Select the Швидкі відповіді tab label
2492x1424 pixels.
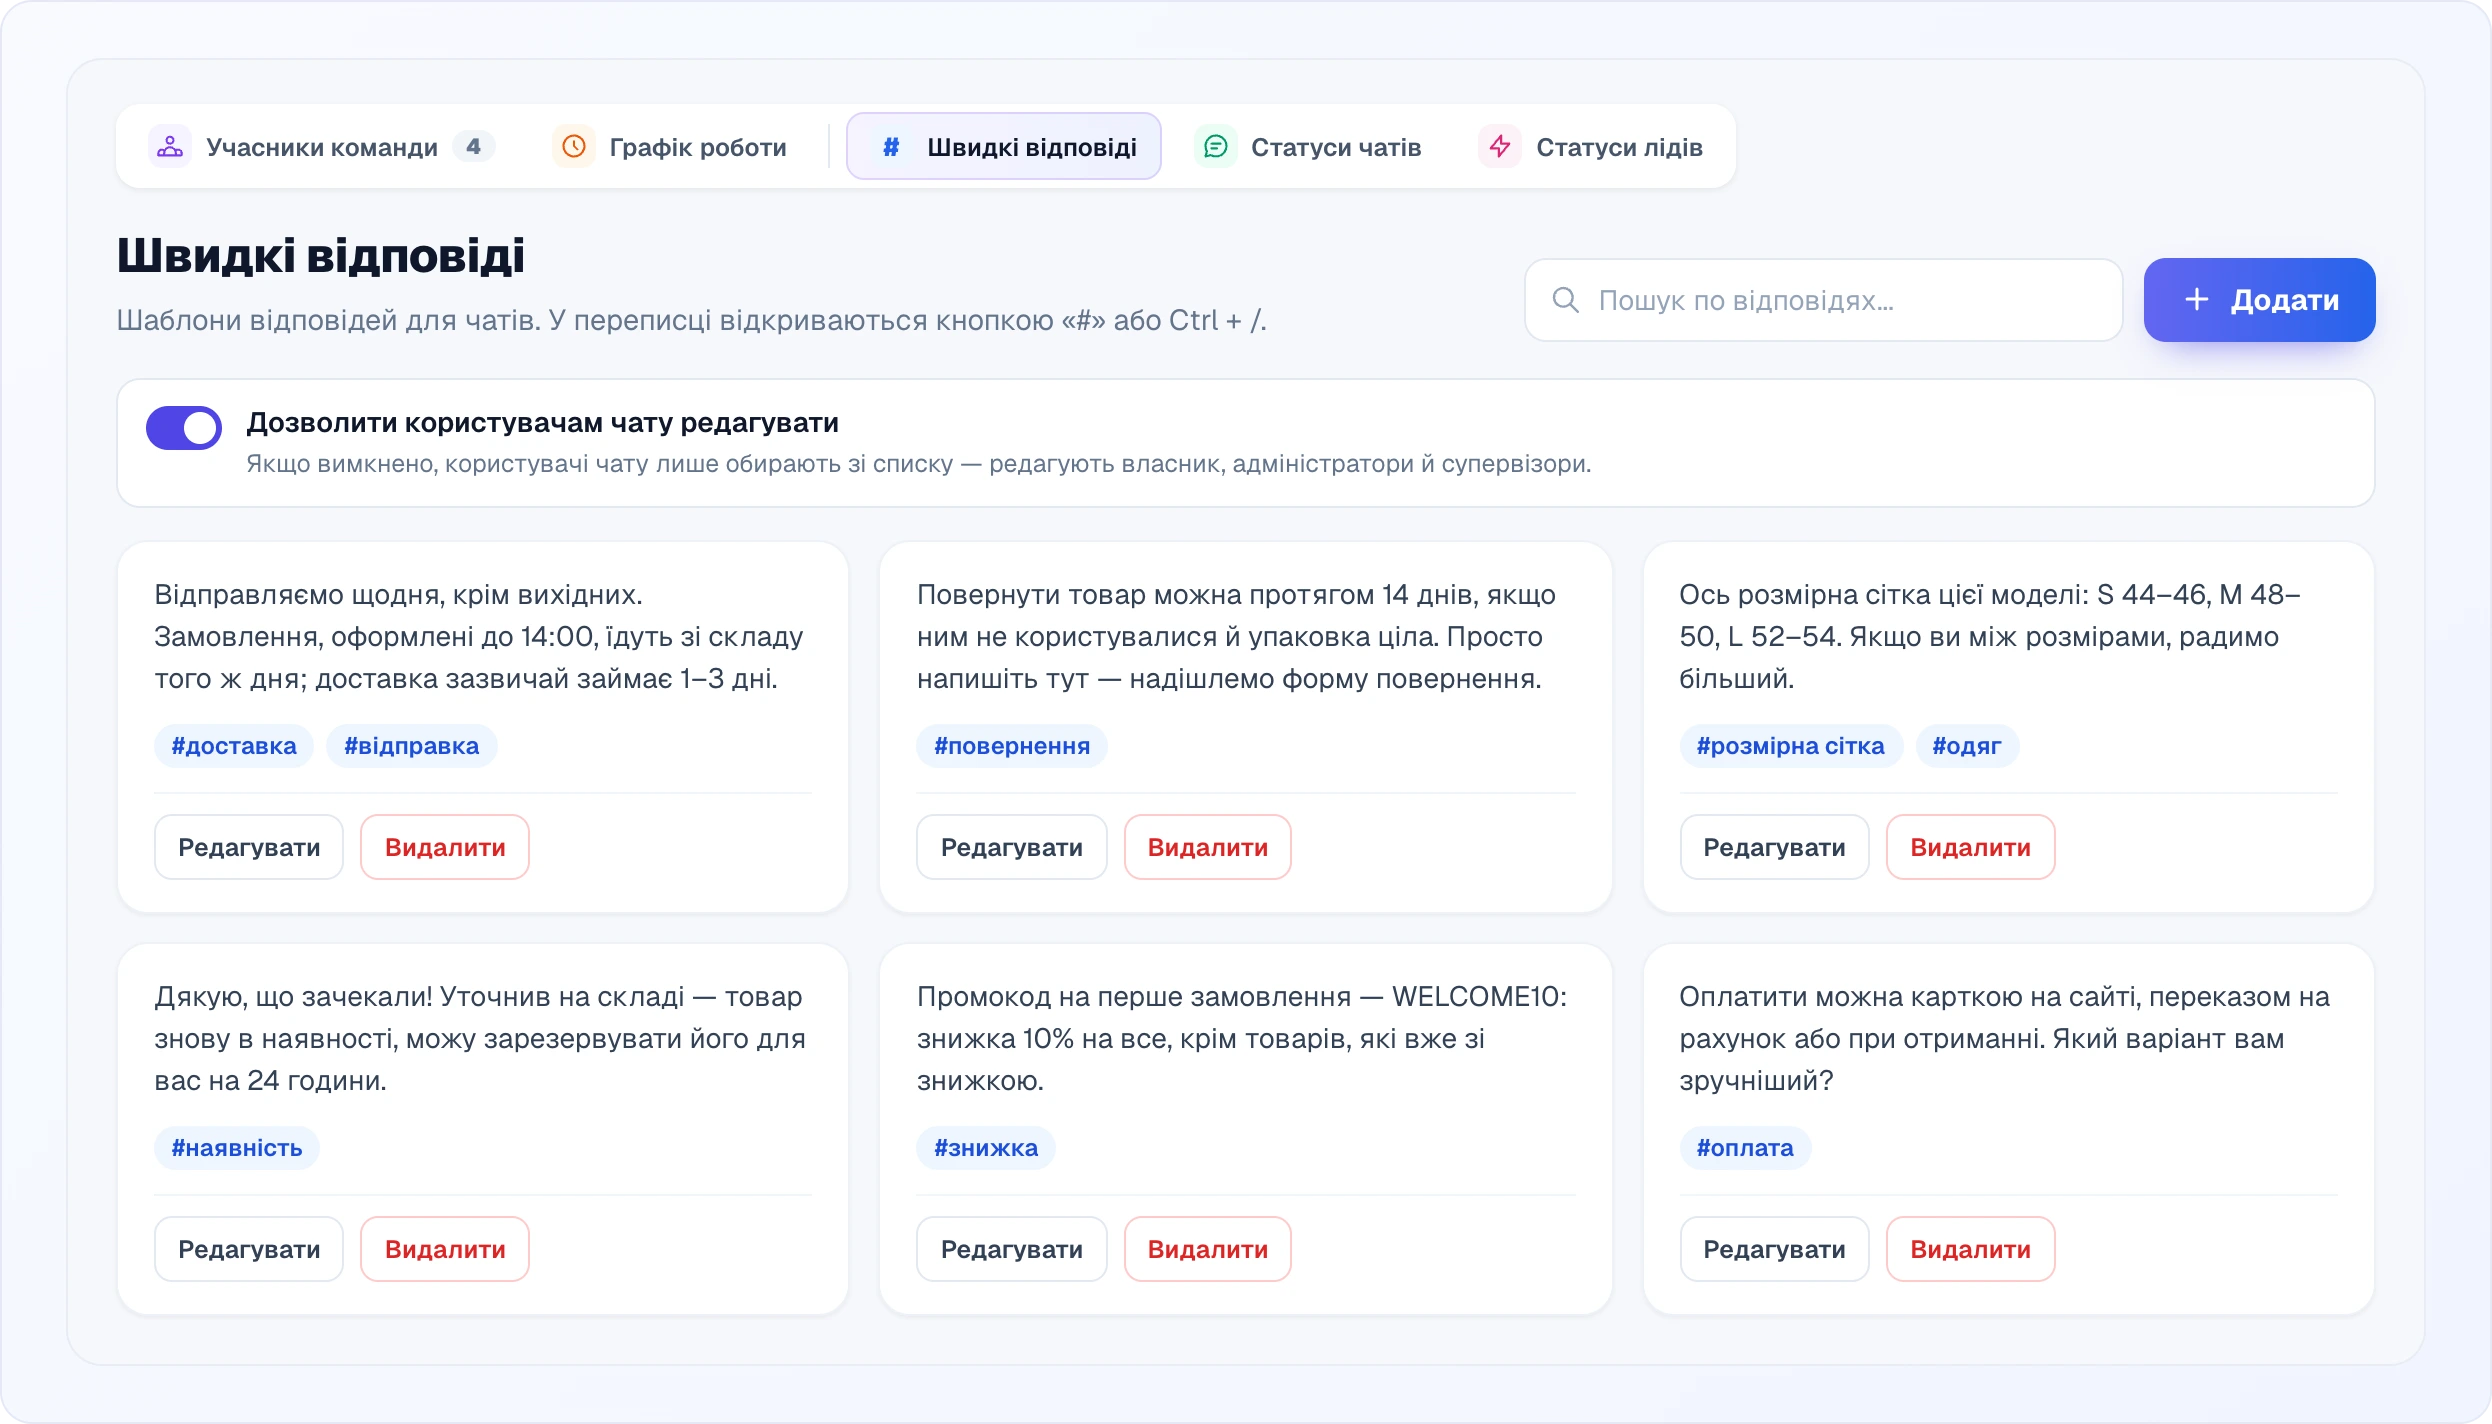click(x=1032, y=147)
